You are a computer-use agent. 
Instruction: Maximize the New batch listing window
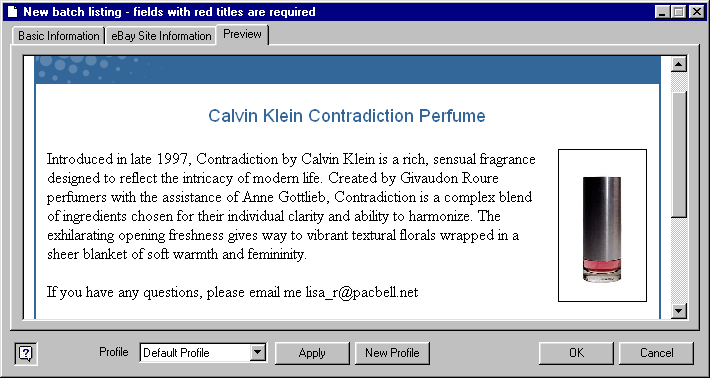[x=679, y=12]
